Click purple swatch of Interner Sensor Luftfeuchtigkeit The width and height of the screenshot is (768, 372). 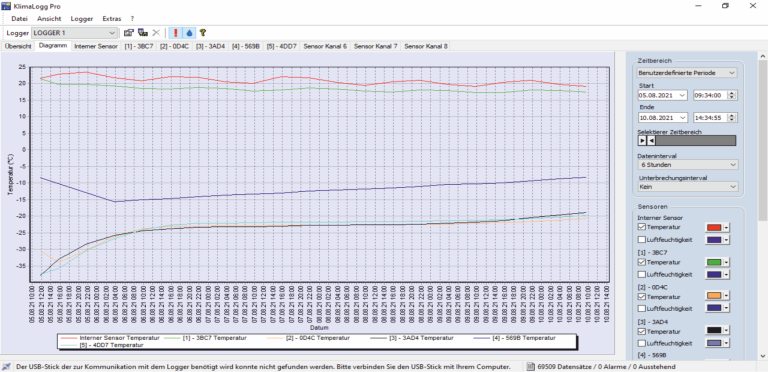(x=714, y=240)
